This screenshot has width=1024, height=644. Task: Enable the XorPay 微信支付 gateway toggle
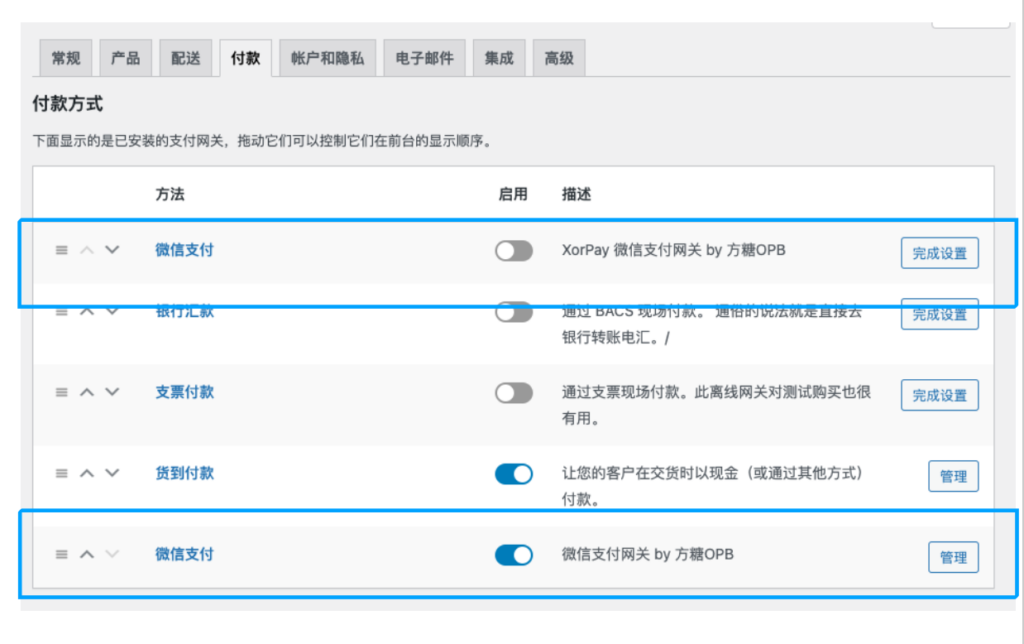click(513, 251)
